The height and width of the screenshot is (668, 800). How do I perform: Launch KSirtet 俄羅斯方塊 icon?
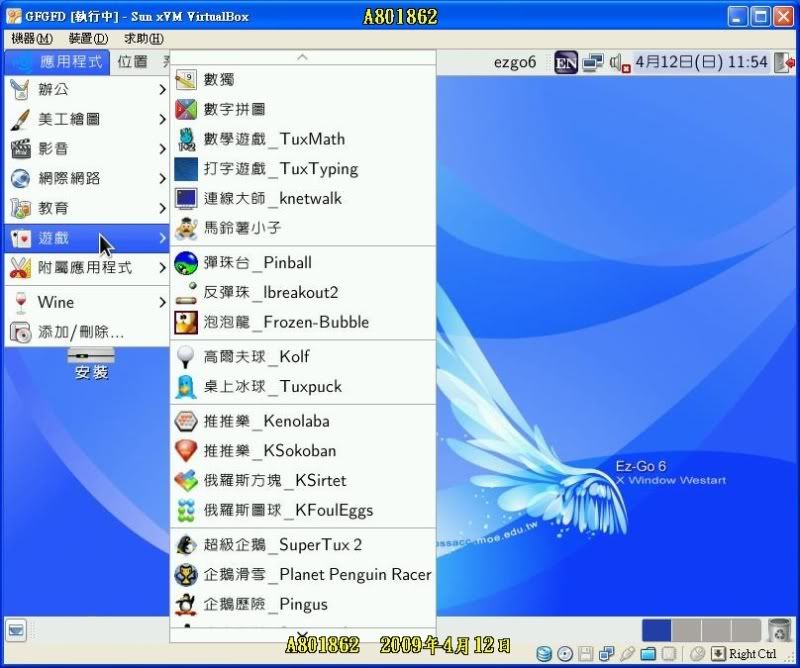coord(186,480)
